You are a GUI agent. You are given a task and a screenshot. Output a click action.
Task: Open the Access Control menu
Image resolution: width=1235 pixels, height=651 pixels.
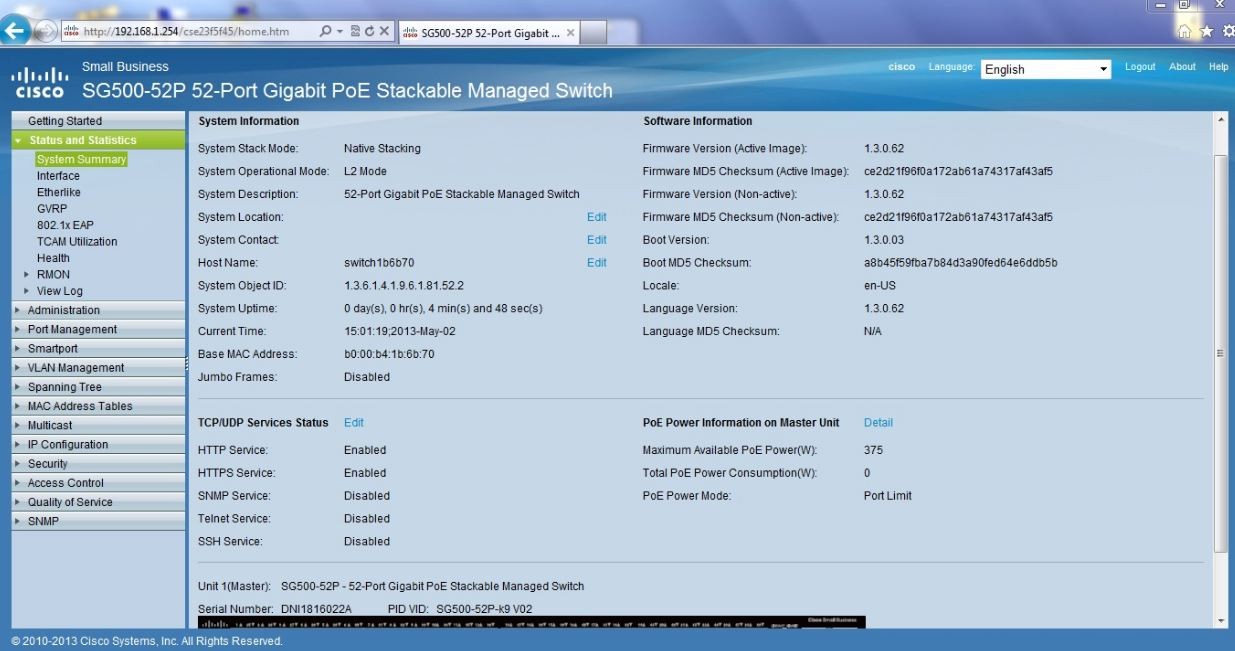pos(98,483)
